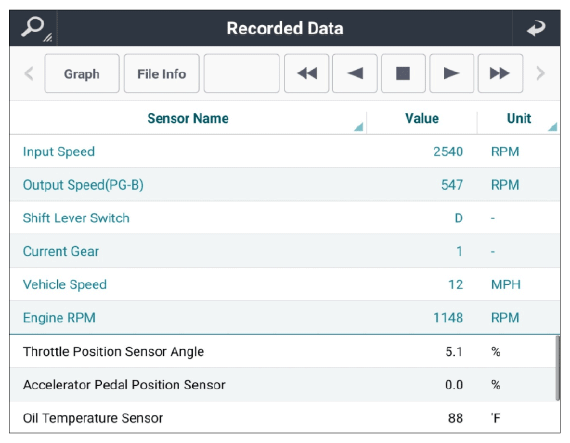Open the File Info button
570x443 pixels.
(x=161, y=73)
